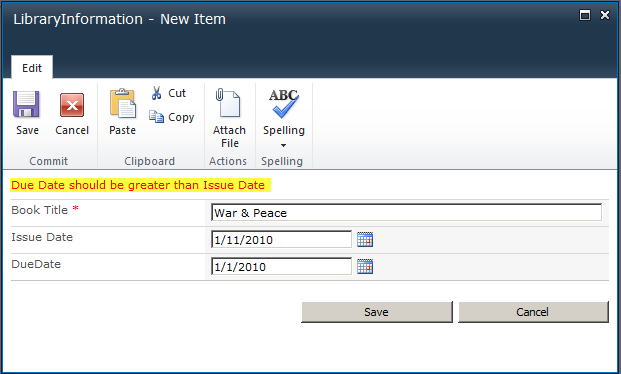Click the Issue Date field label
Viewport: 621px width, 374px height.
42,237
